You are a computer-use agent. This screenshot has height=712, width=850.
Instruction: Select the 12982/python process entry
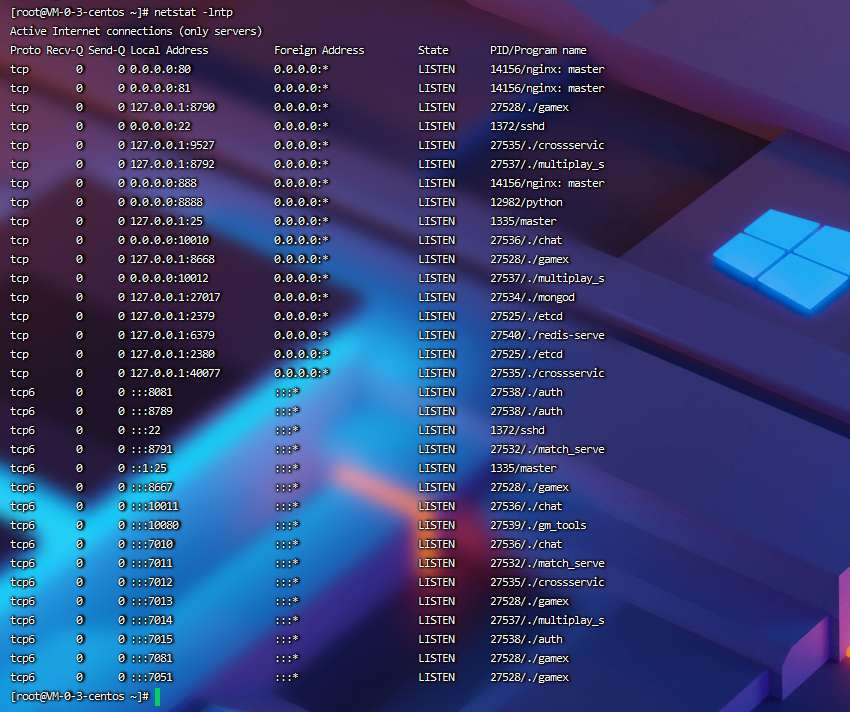(x=526, y=202)
